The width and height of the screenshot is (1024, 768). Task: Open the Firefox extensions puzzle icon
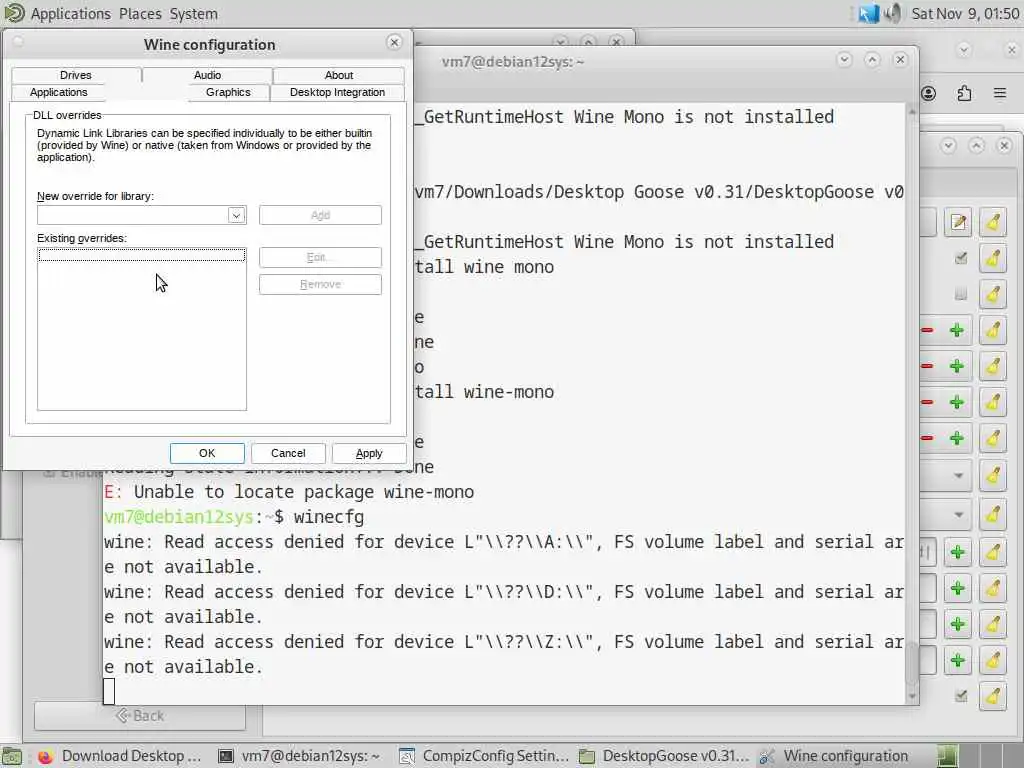[964, 93]
